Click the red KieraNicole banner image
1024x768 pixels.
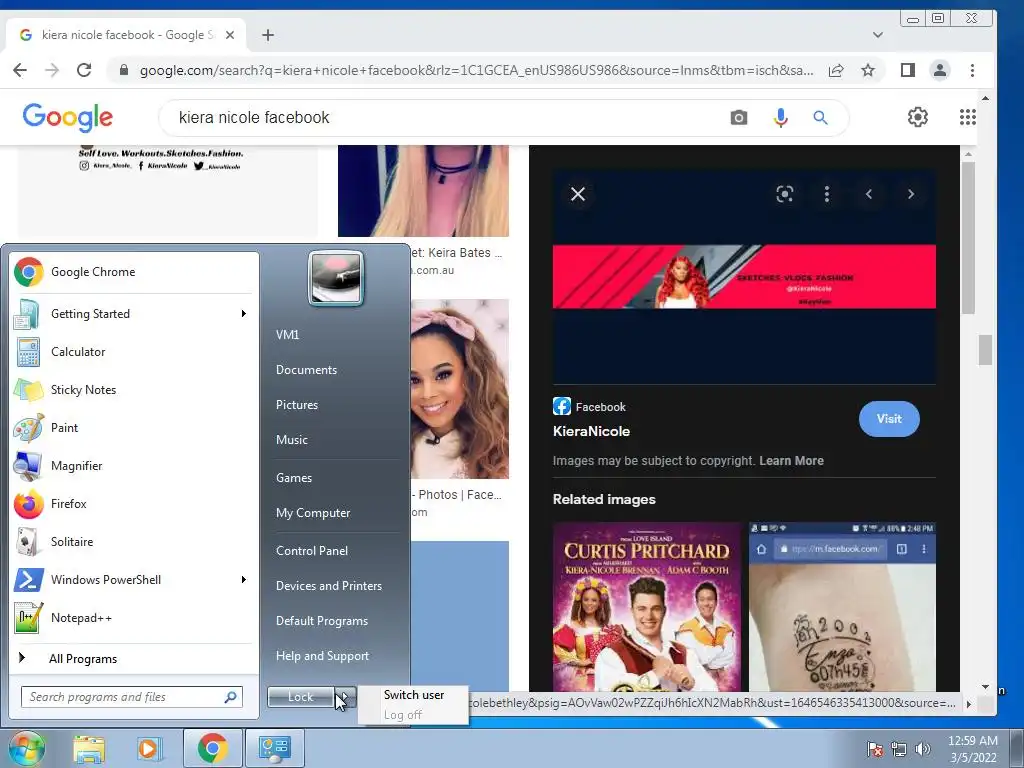point(744,276)
